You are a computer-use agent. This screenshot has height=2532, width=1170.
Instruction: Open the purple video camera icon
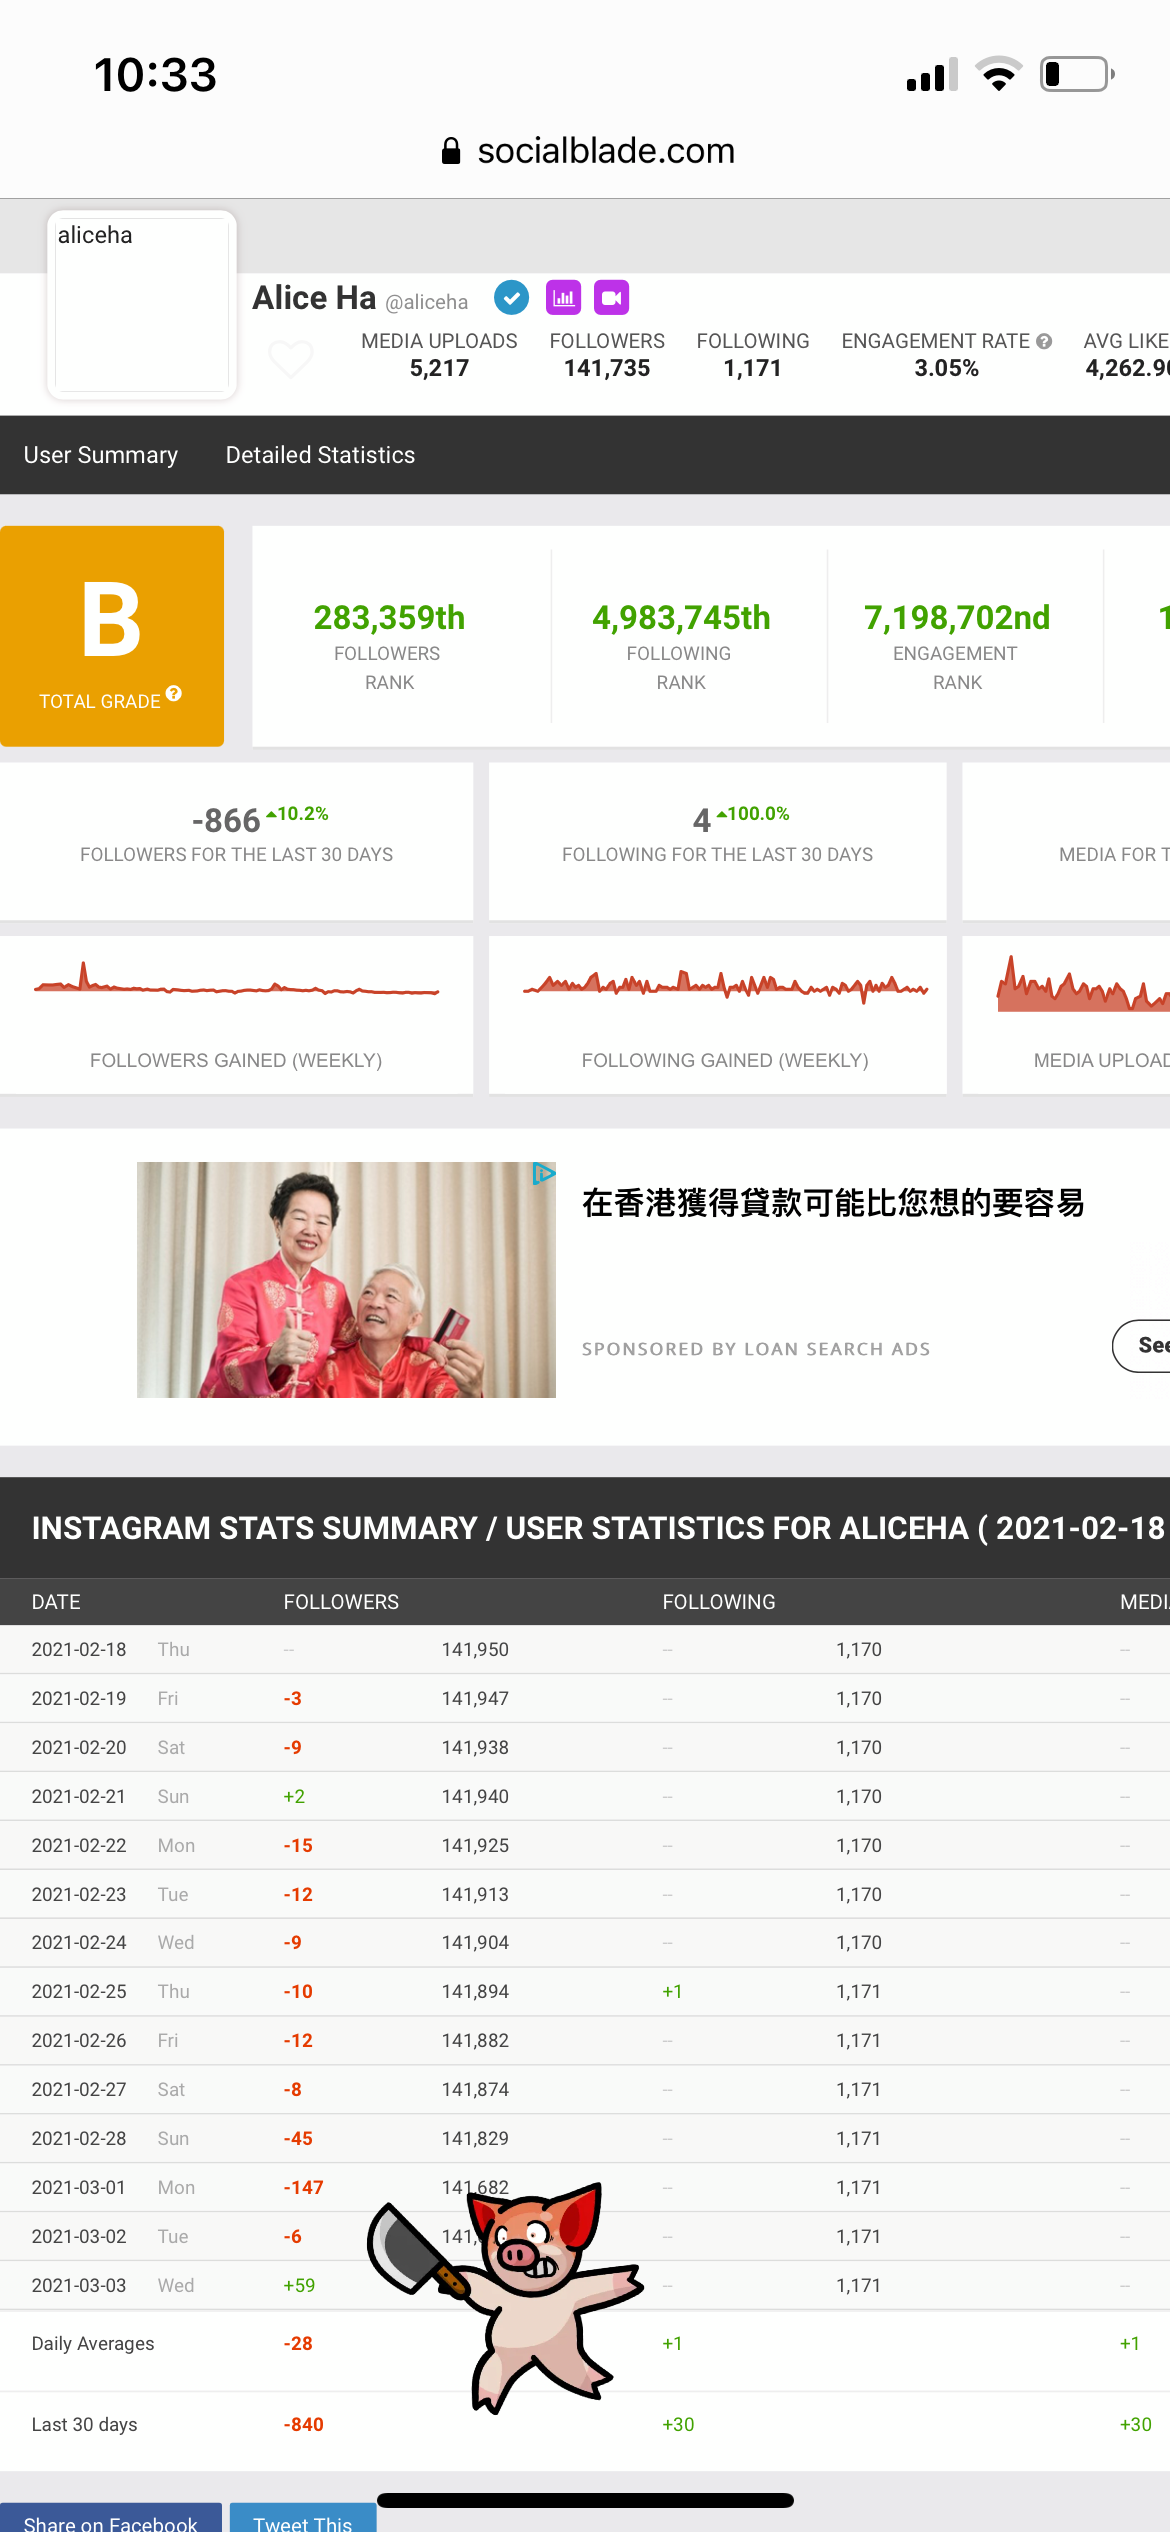point(612,297)
